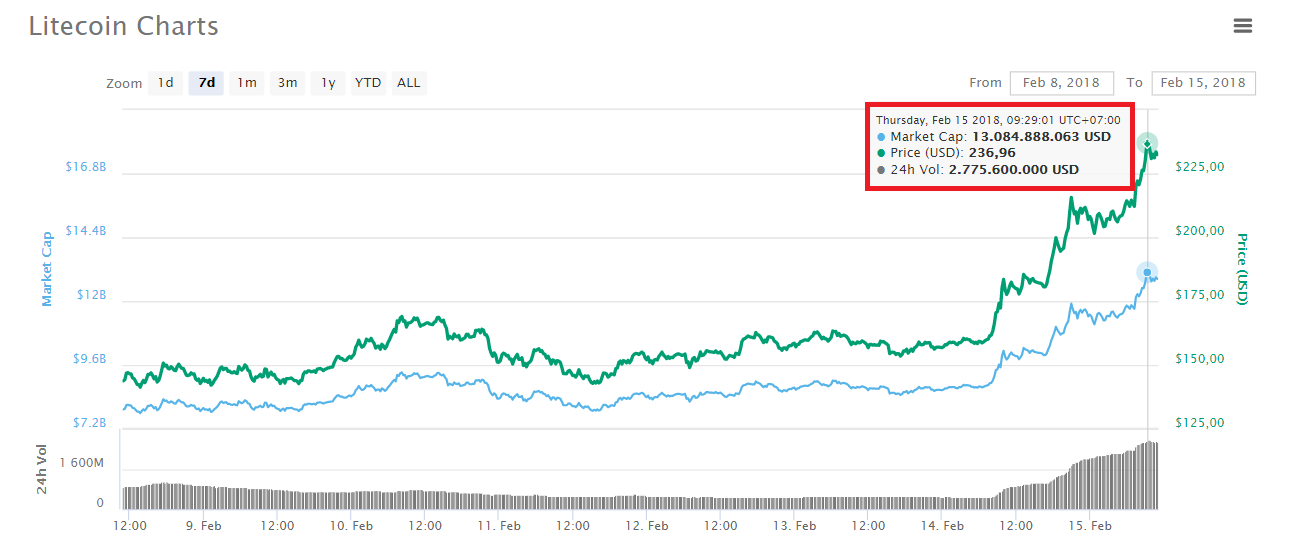Click the $125,00 price tick
This screenshot has height=560, width=1311.
click(1199, 423)
